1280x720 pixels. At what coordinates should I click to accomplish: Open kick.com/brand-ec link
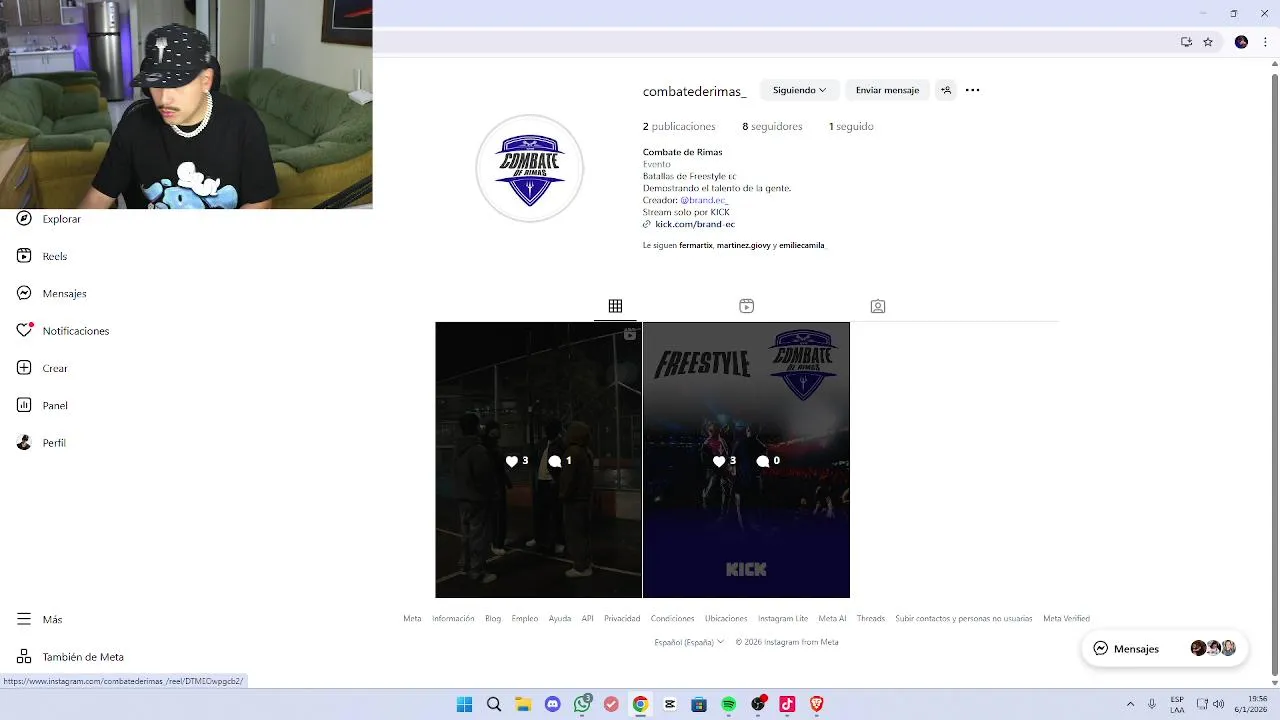click(x=695, y=224)
